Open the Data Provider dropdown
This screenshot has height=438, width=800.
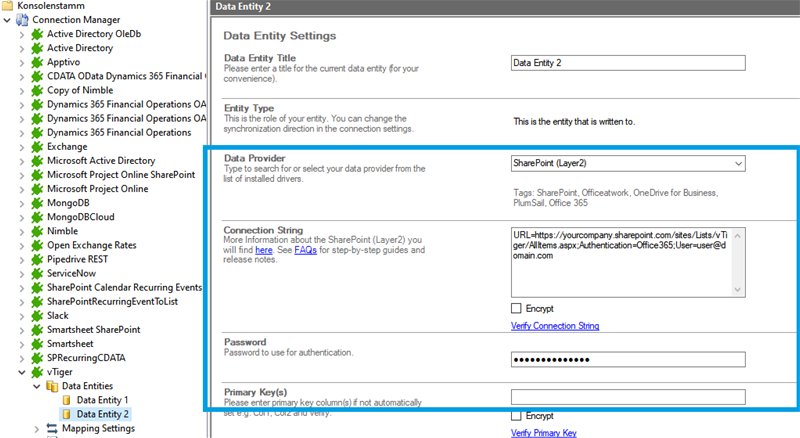coord(738,164)
